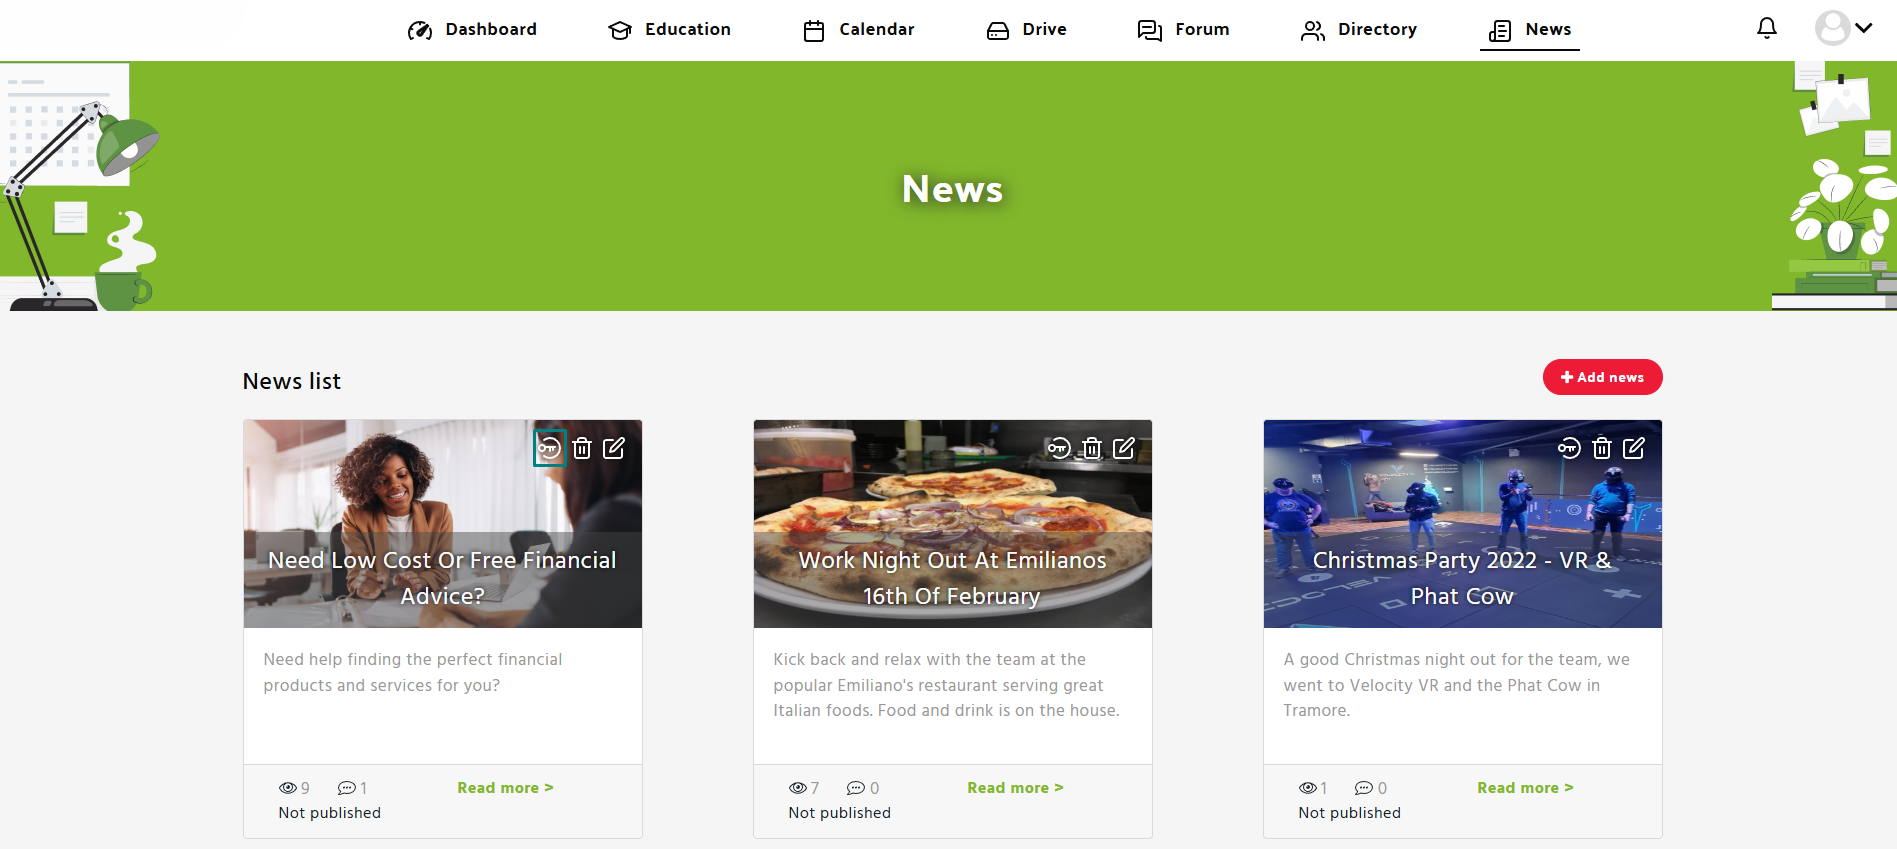This screenshot has width=1897, height=849.
Task: Open the Forum section
Action: tap(1183, 30)
